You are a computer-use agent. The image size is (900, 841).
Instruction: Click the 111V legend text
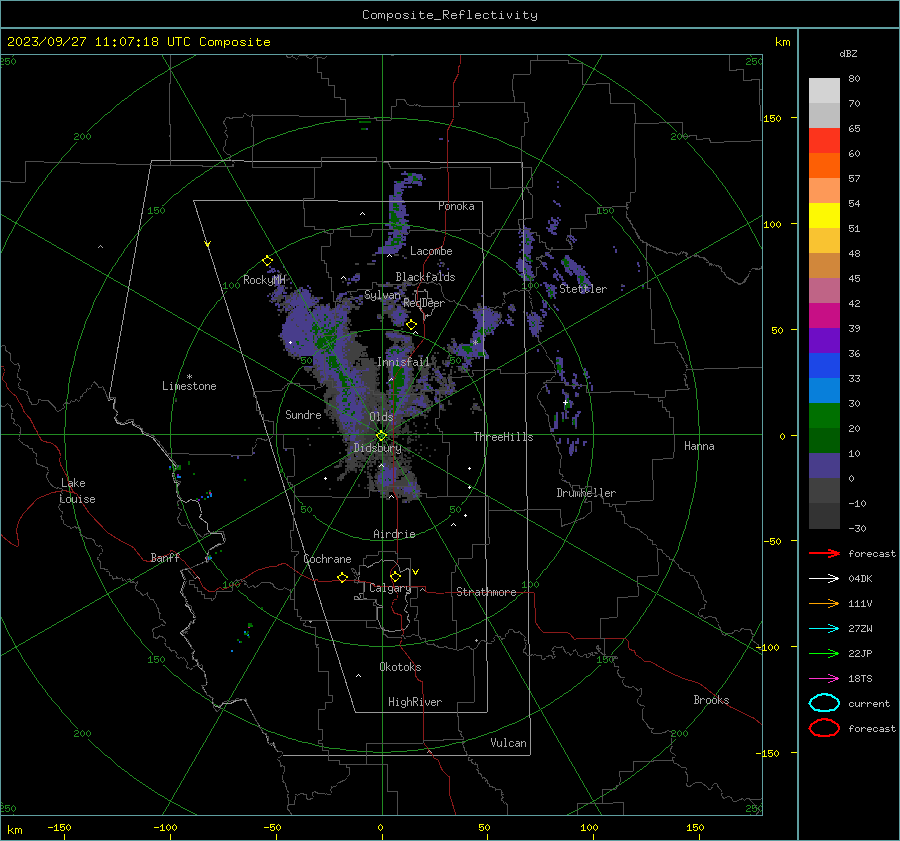coord(860,603)
